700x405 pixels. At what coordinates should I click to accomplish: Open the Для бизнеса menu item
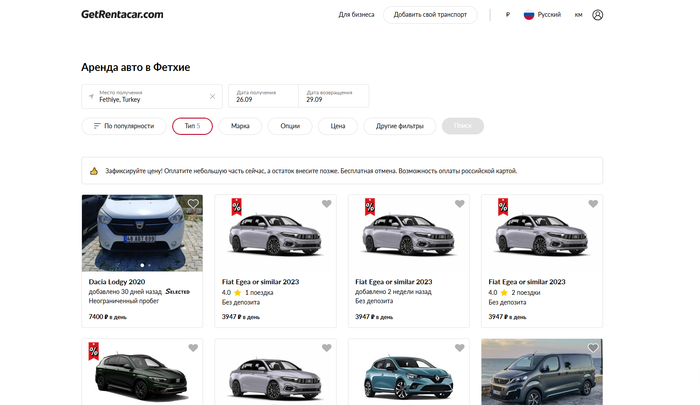click(x=356, y=15)
